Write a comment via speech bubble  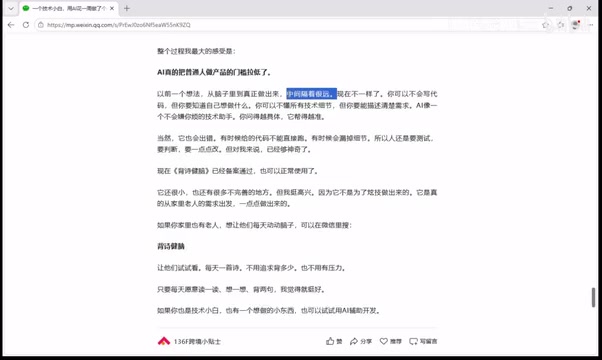(423, 341)
